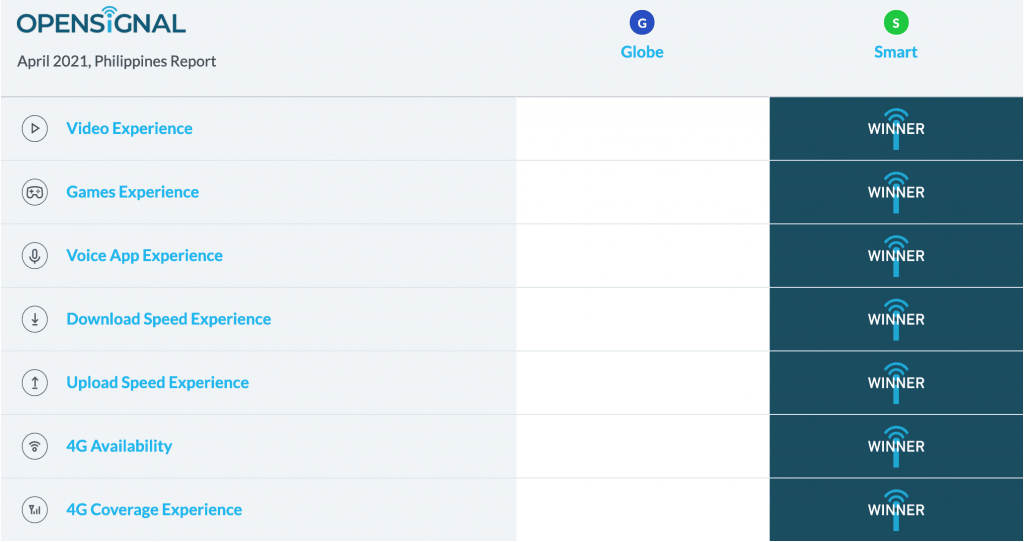Click the Upload Speed arrow icon
The height and width of the screenshot is (542, 1024).
35,383
